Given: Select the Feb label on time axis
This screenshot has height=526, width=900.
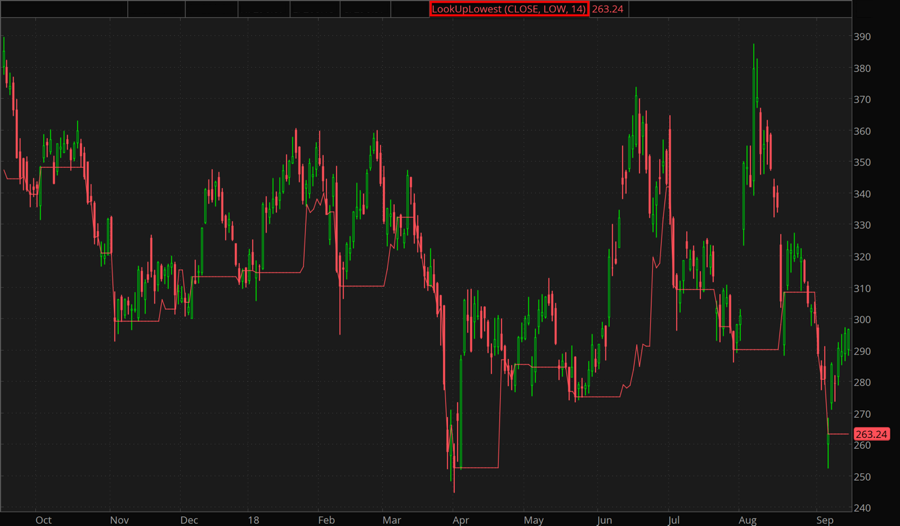Looking at the screenshot, I should click(326, 520).
